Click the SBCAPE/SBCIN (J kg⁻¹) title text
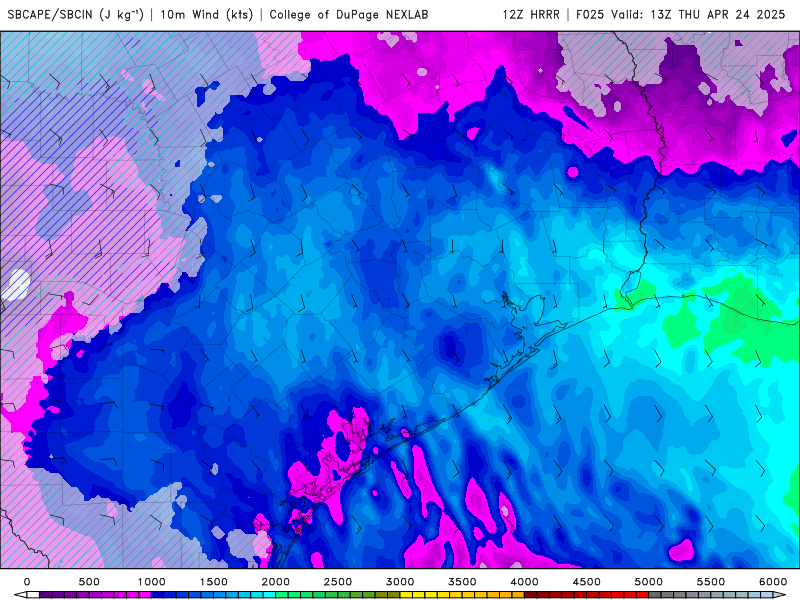800x600 pixels. tap(76, 15)
